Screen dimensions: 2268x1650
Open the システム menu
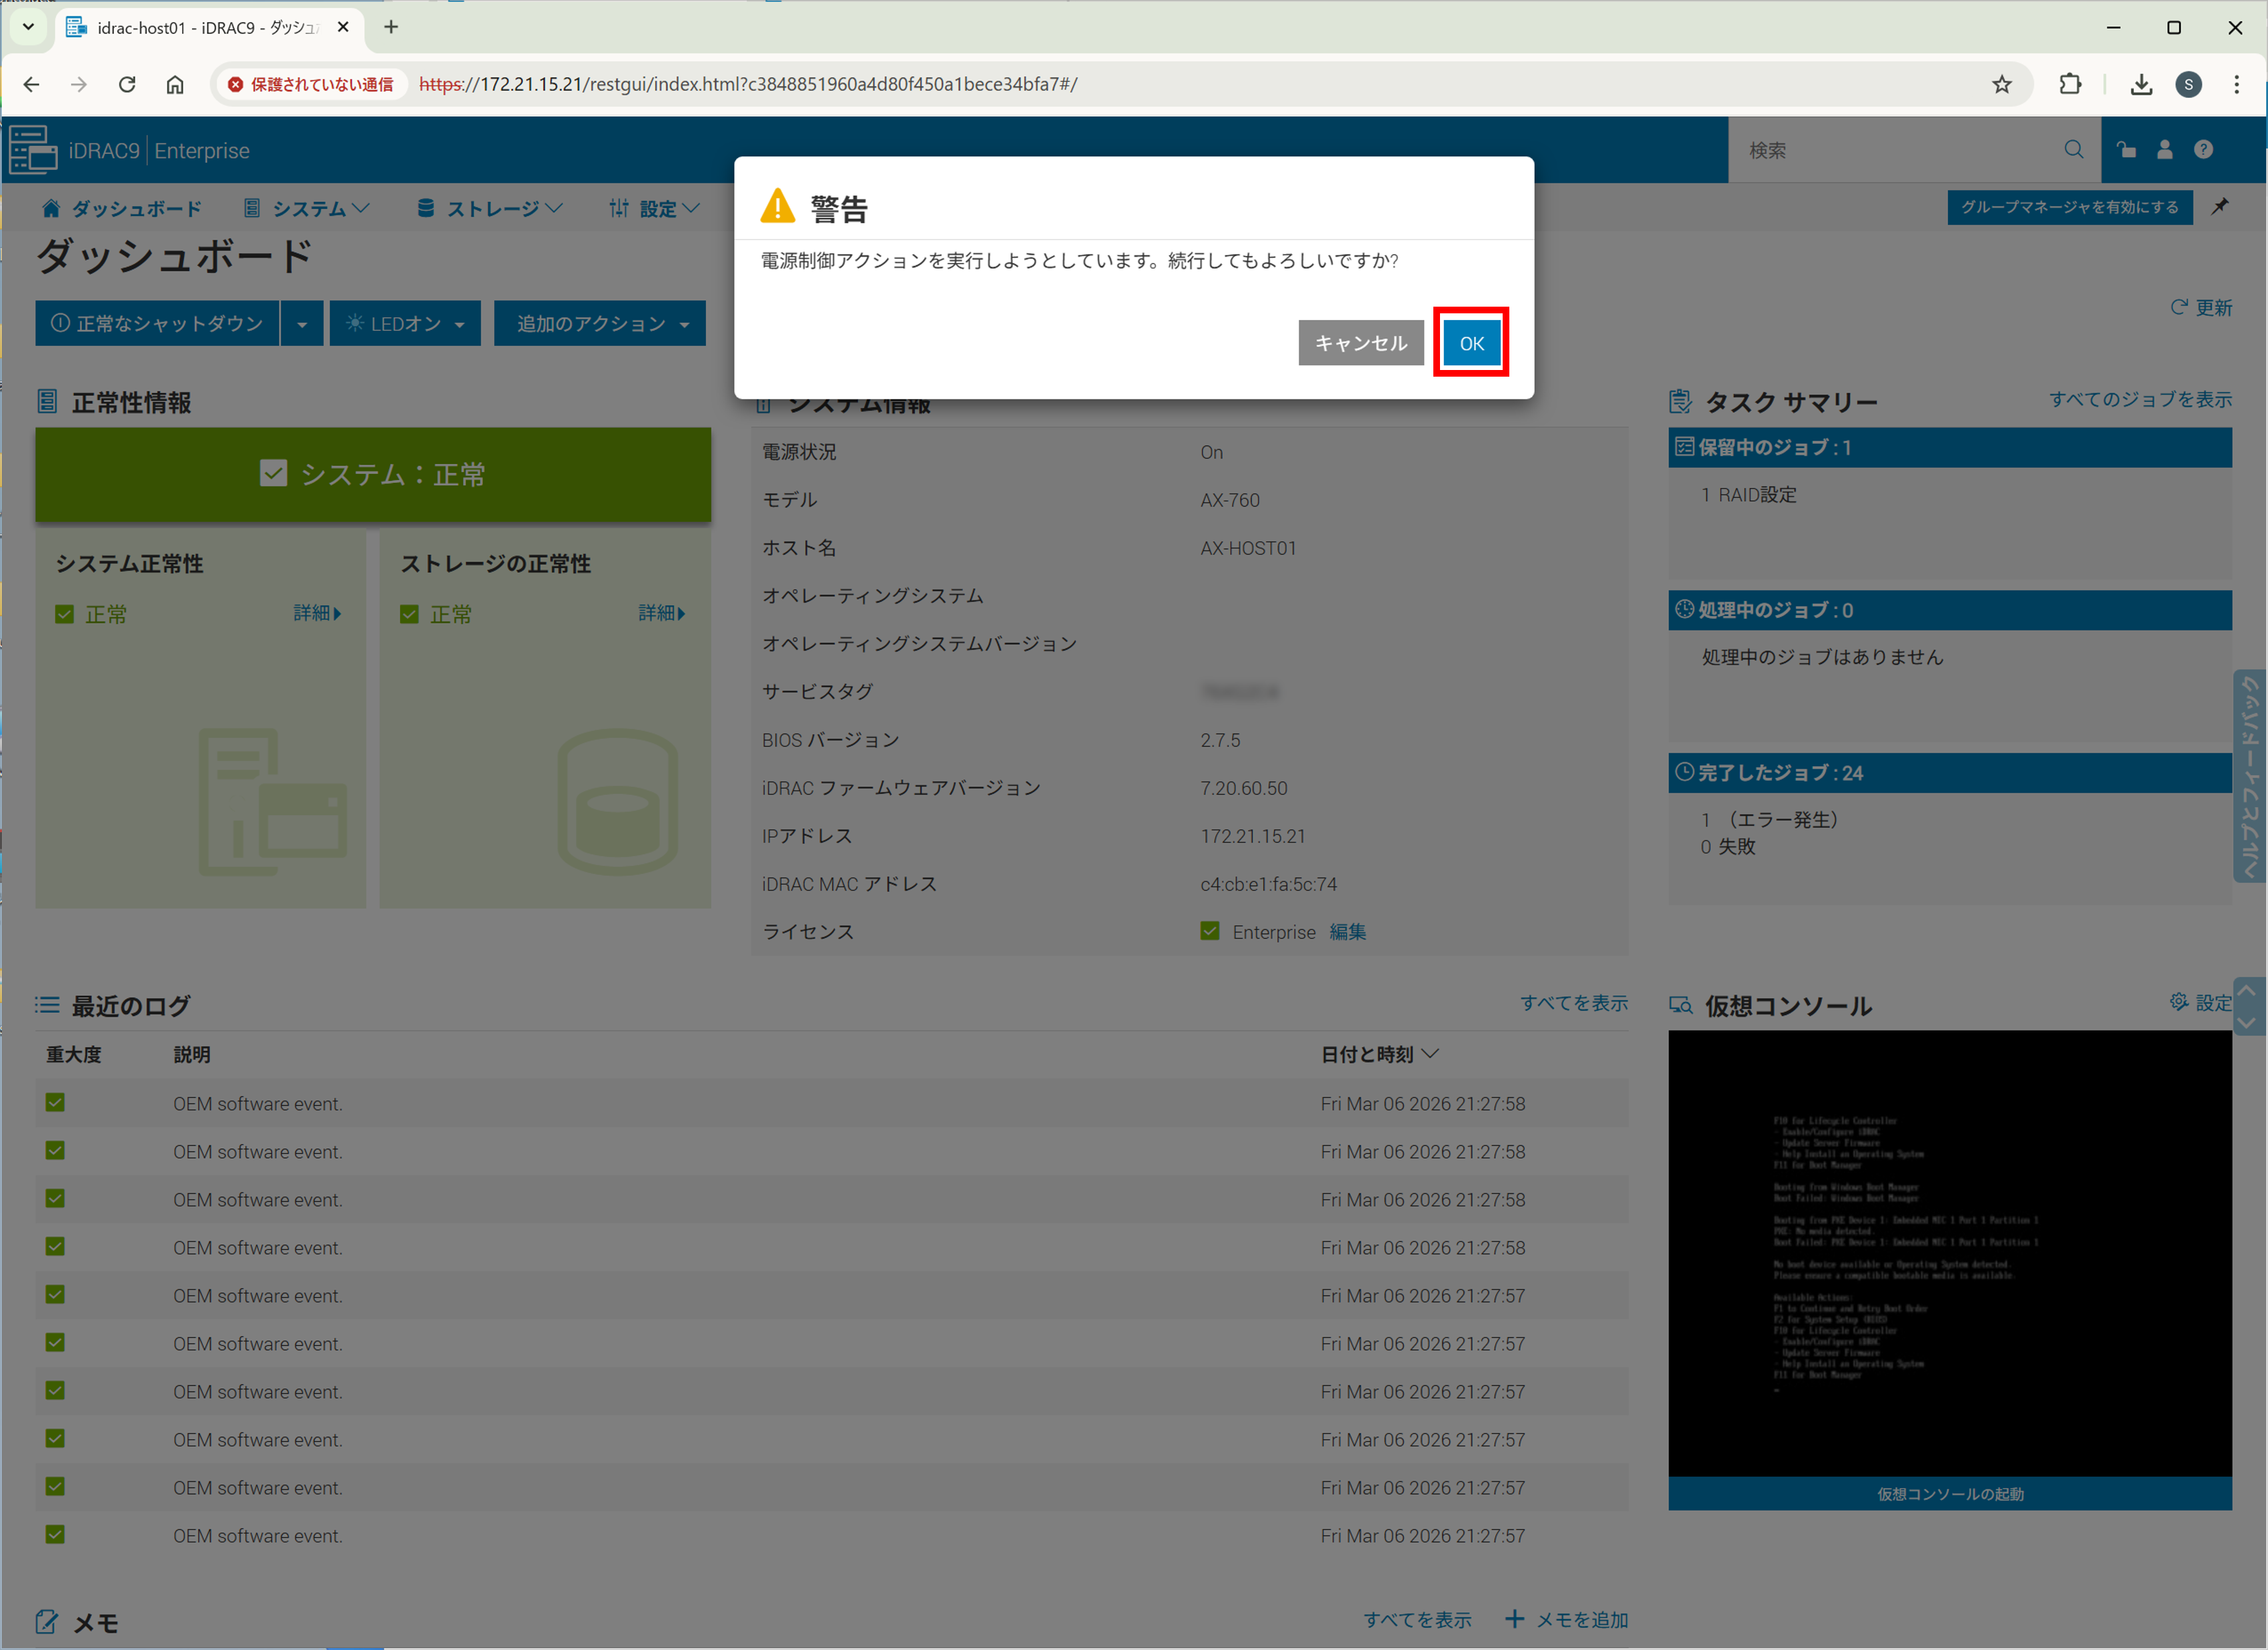(308, 208)
